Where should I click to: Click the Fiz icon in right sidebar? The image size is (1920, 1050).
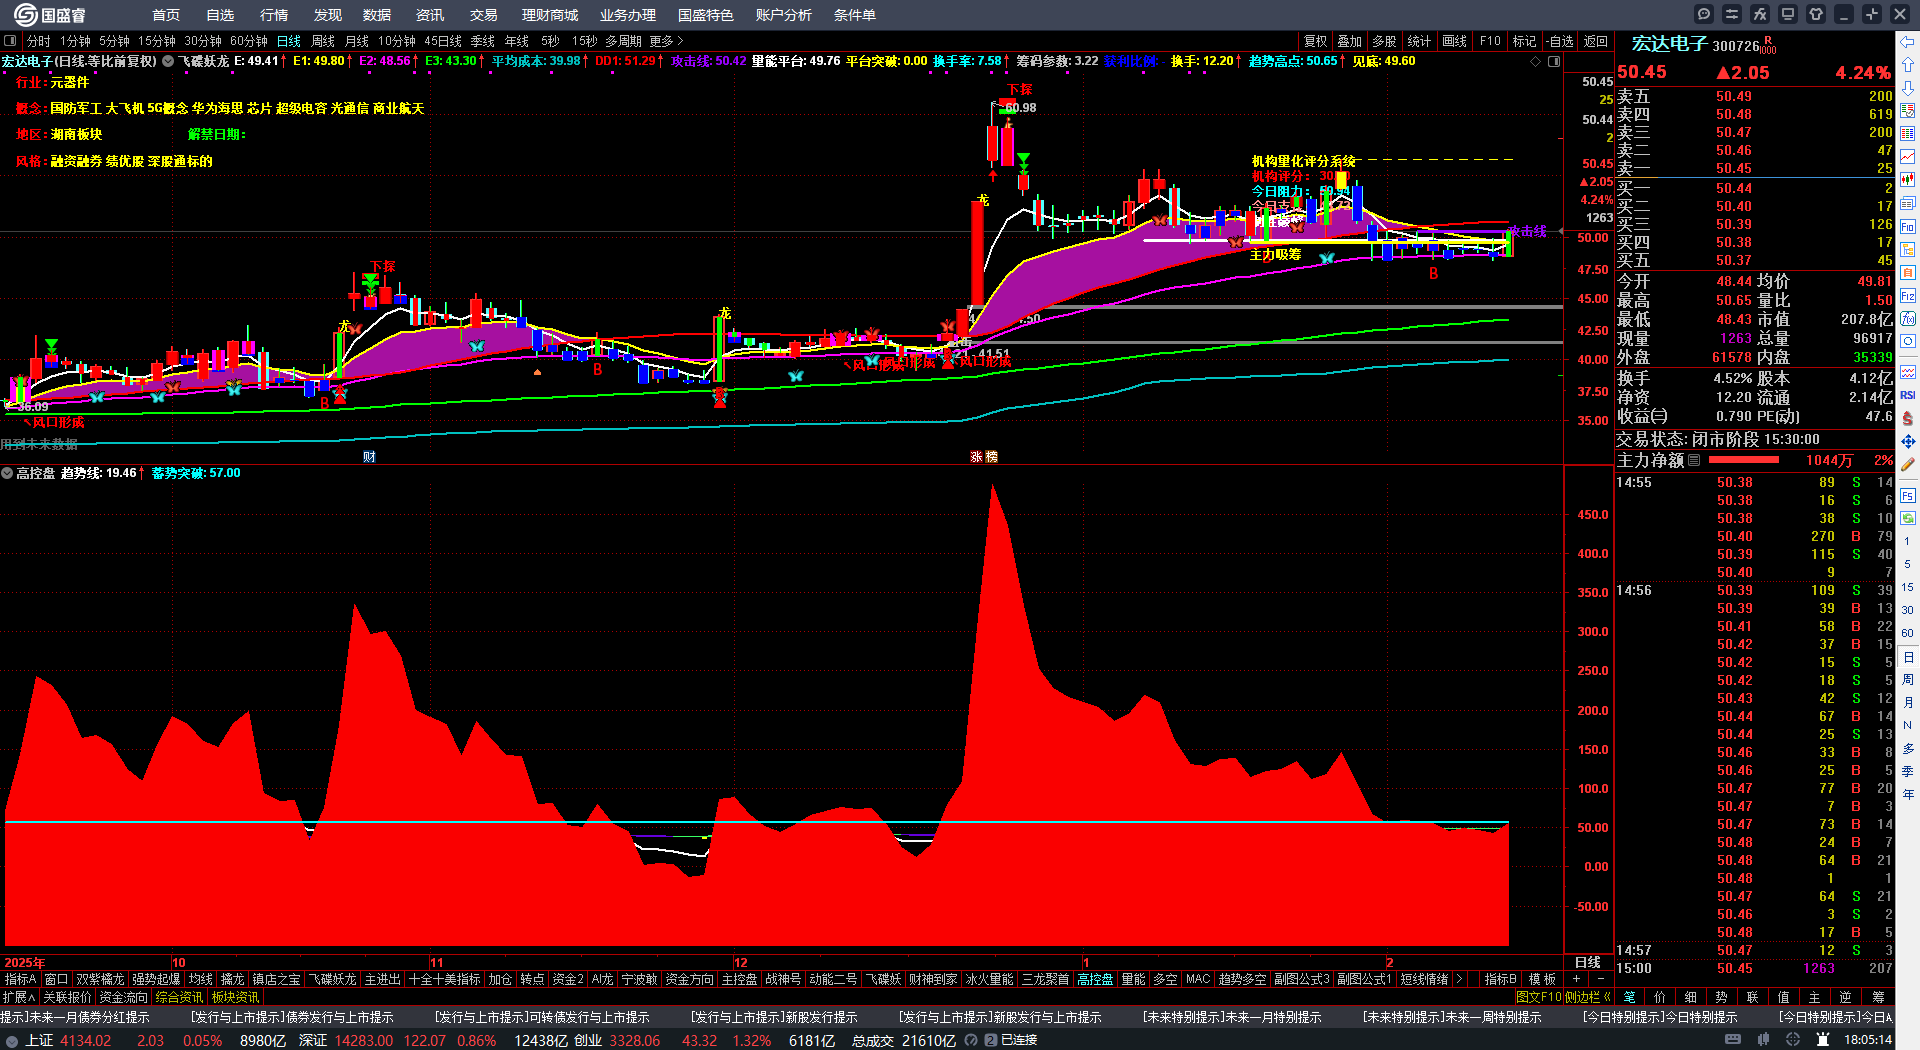[1908, 296]
